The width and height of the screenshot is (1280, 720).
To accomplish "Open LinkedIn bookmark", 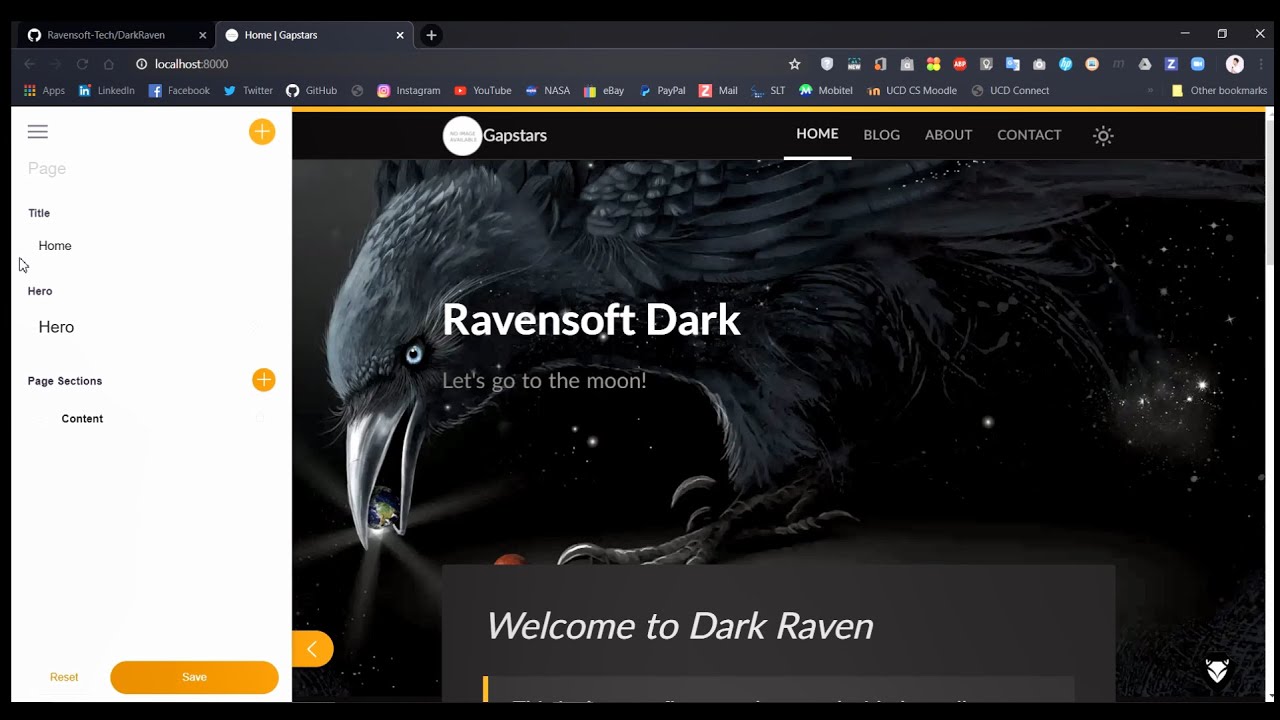I will pos(107,91).
